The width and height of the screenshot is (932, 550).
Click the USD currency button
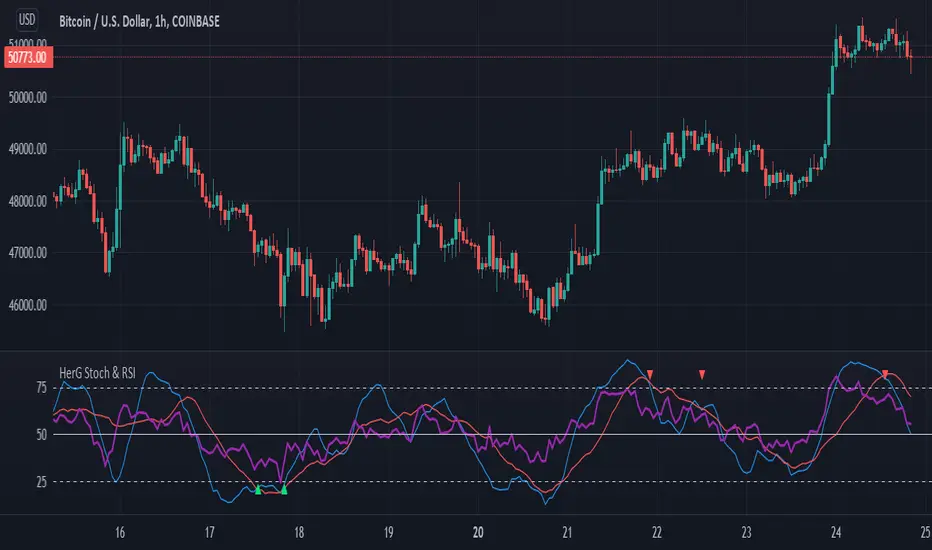coord(27,20)
